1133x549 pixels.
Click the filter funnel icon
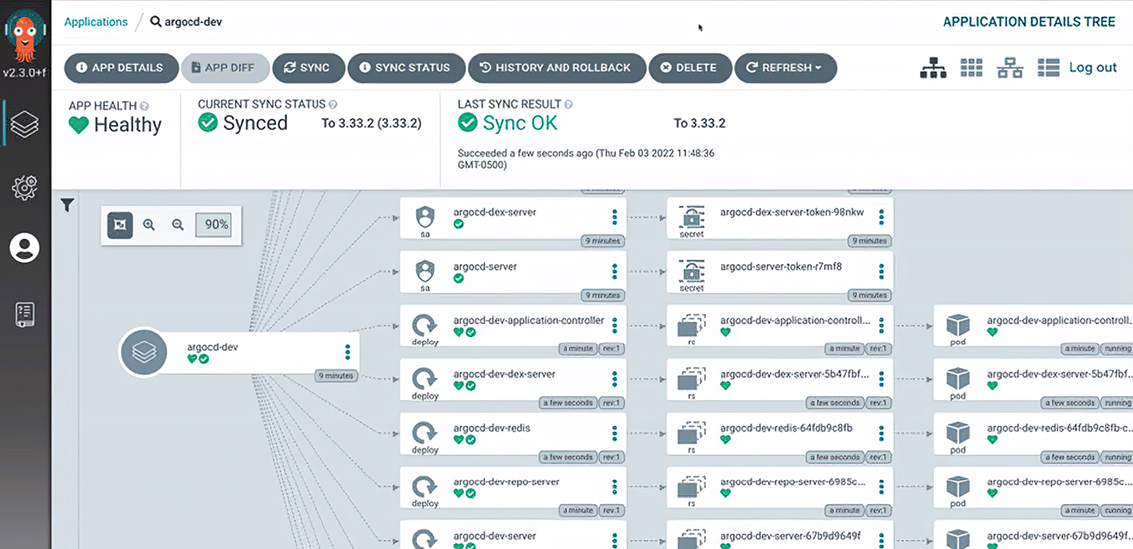[x=67, y=206]
